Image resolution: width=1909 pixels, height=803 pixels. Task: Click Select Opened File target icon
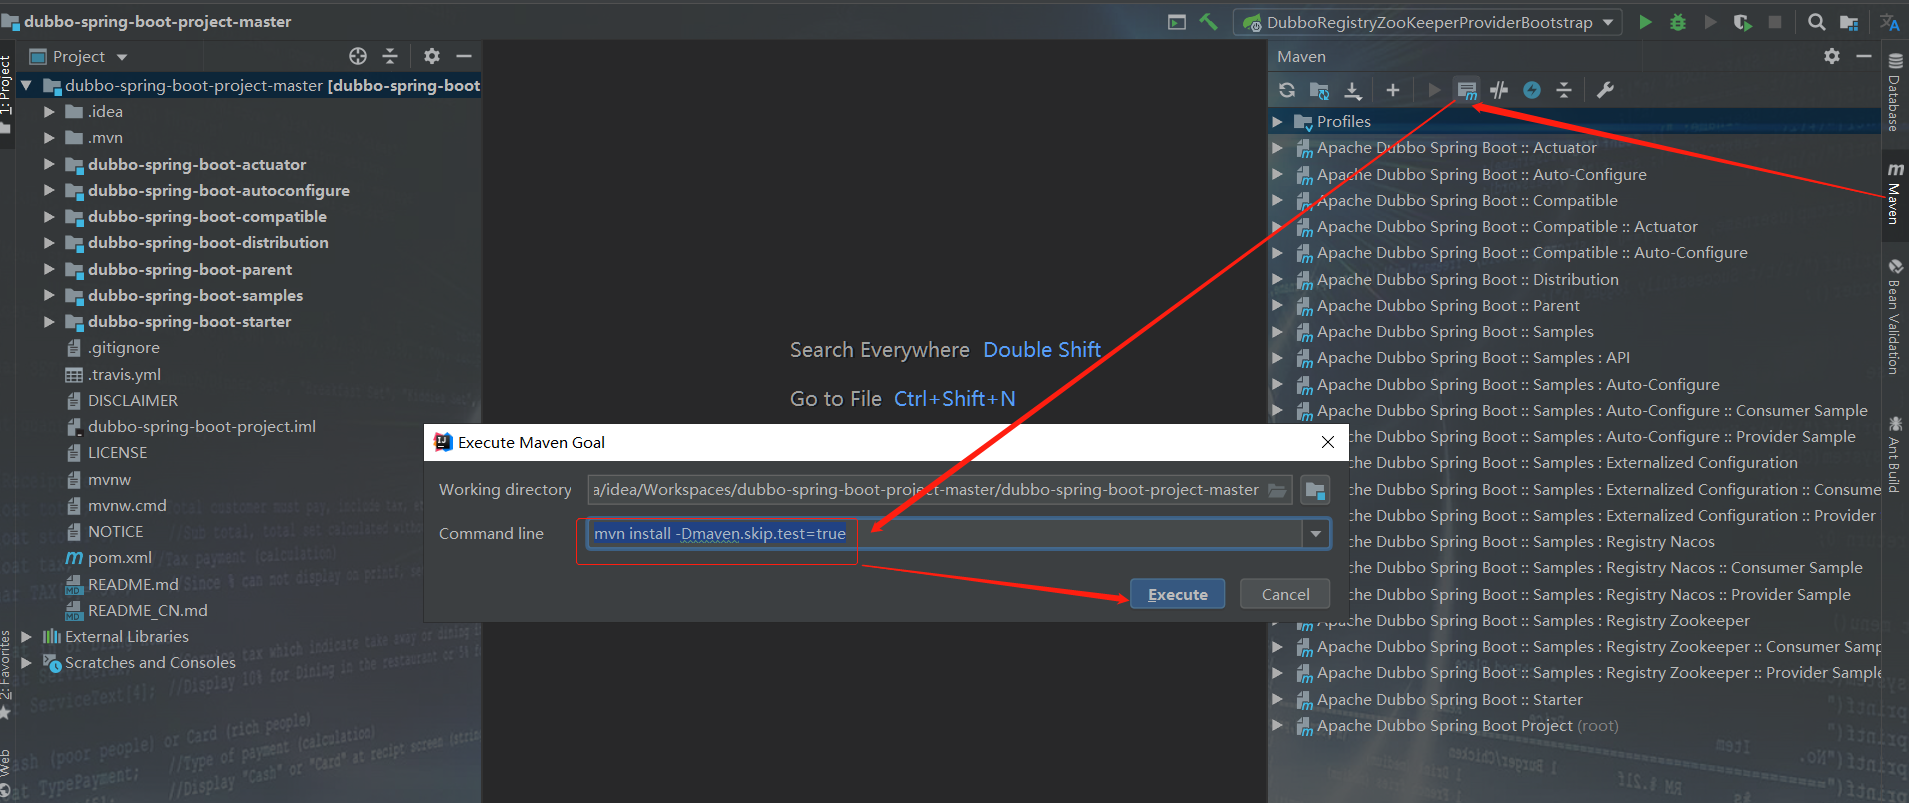click(x=358, y=56)
